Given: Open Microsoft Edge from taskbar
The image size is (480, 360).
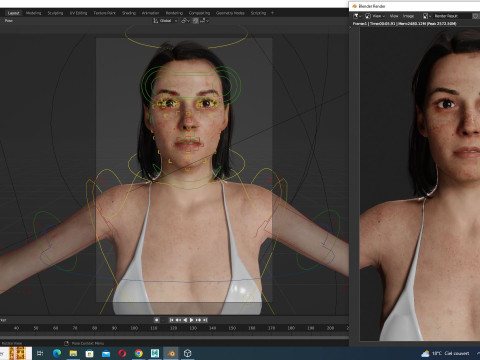Looking at the screenshot, I should point(57,353).
